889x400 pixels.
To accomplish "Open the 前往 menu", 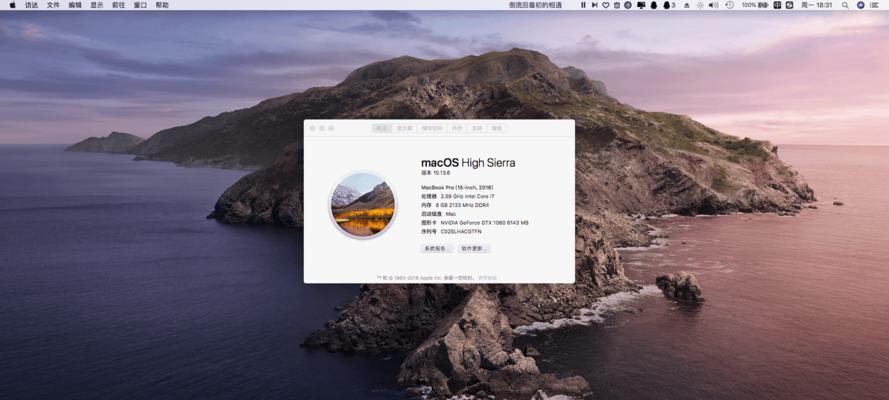I will click(118, 5).
